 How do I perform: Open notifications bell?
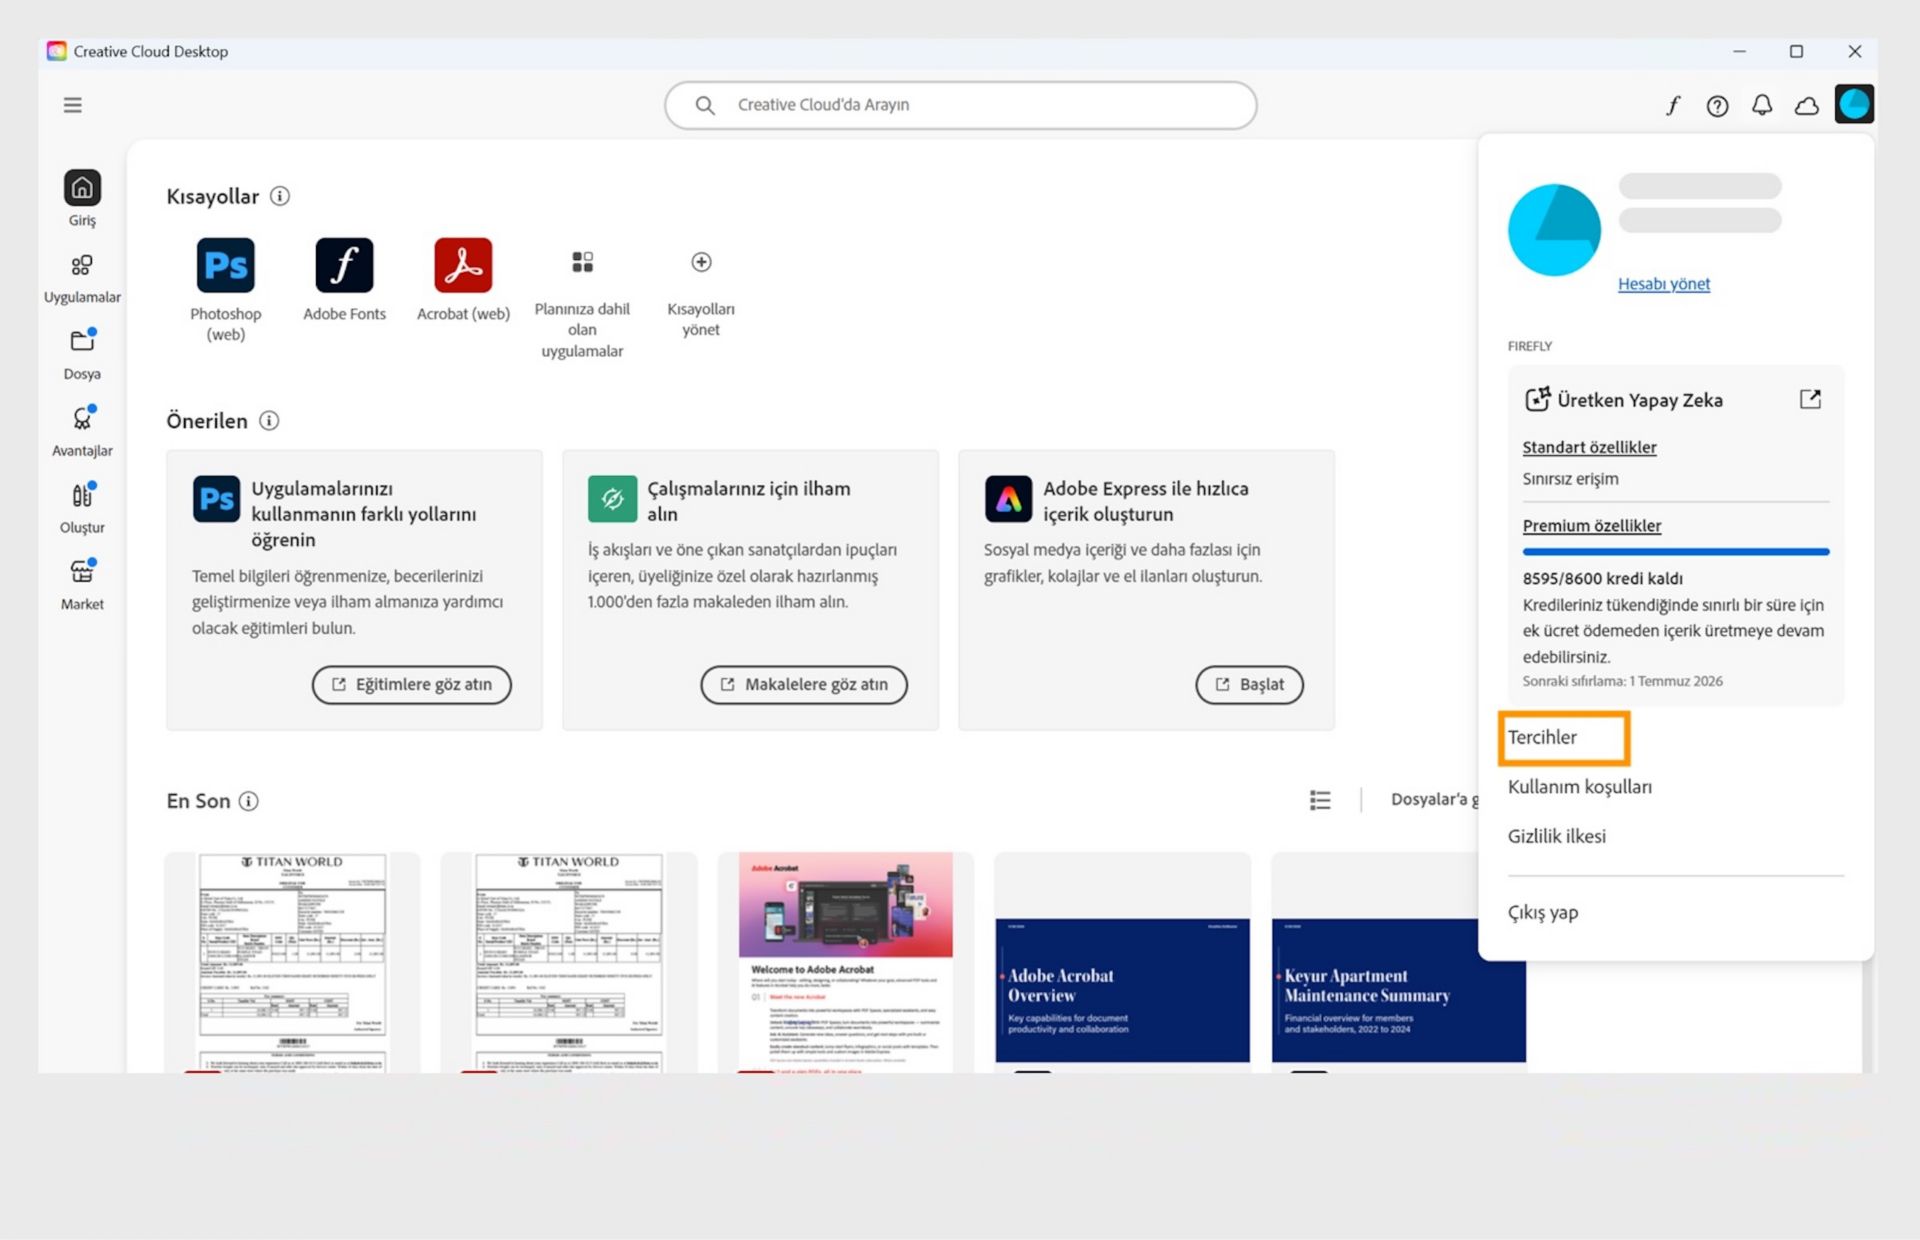tap(1762, 105)
